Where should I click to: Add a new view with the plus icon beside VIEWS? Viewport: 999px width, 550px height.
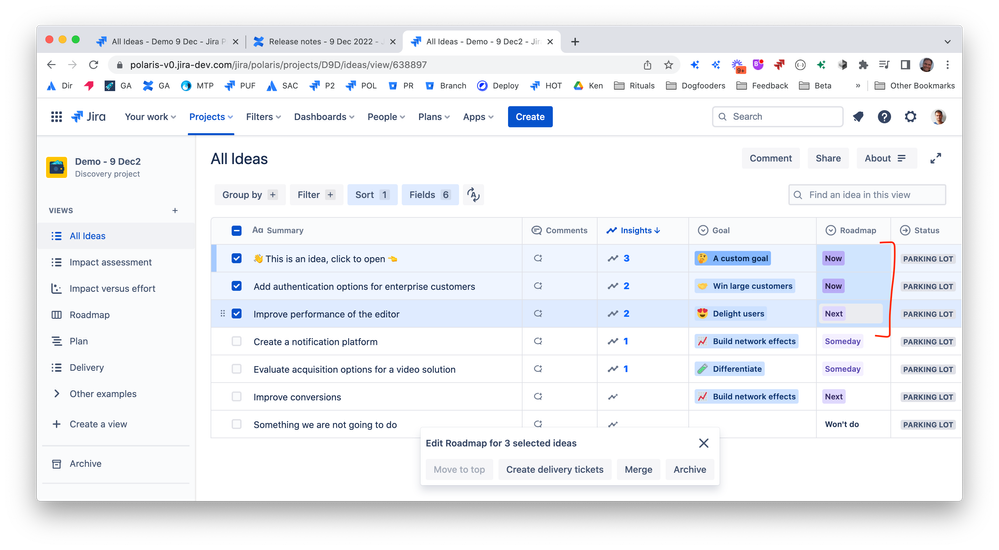[x=175, y=210]
